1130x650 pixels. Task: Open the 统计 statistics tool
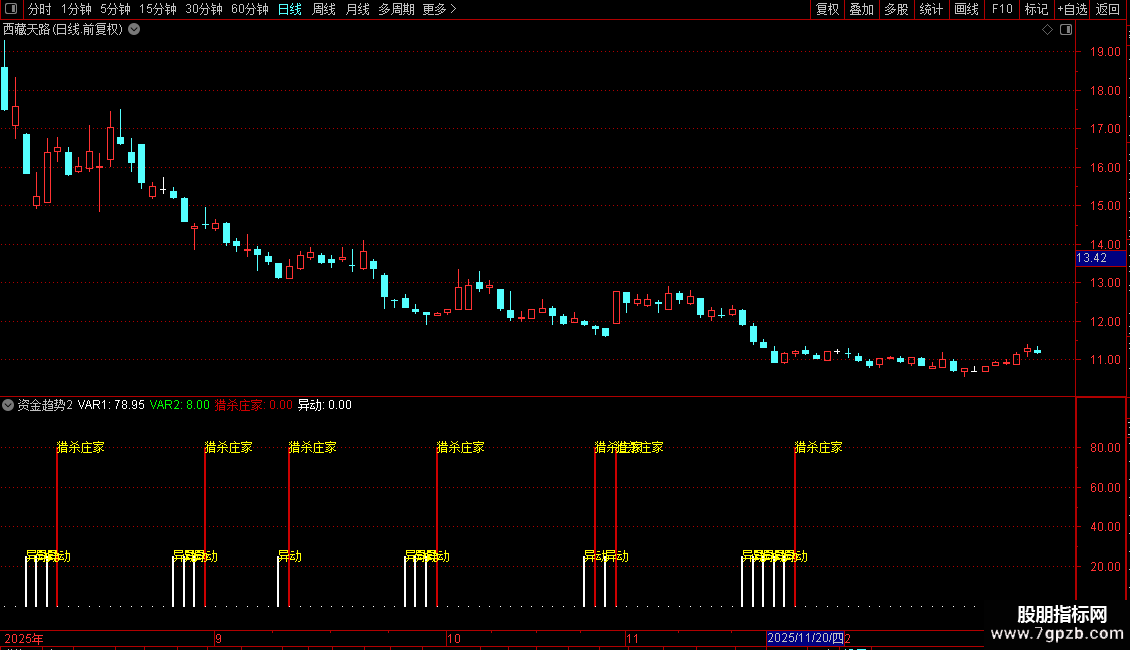(931, 9)
